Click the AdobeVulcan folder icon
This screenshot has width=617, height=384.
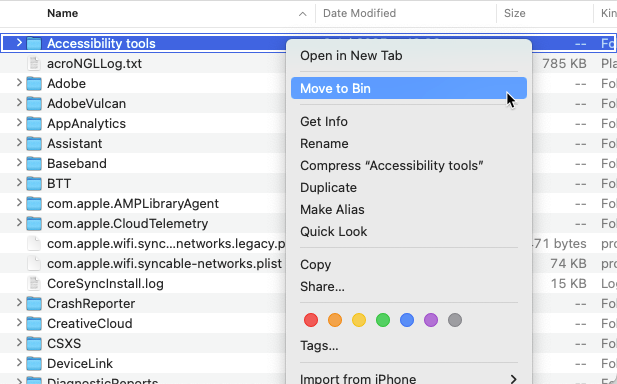34,103
